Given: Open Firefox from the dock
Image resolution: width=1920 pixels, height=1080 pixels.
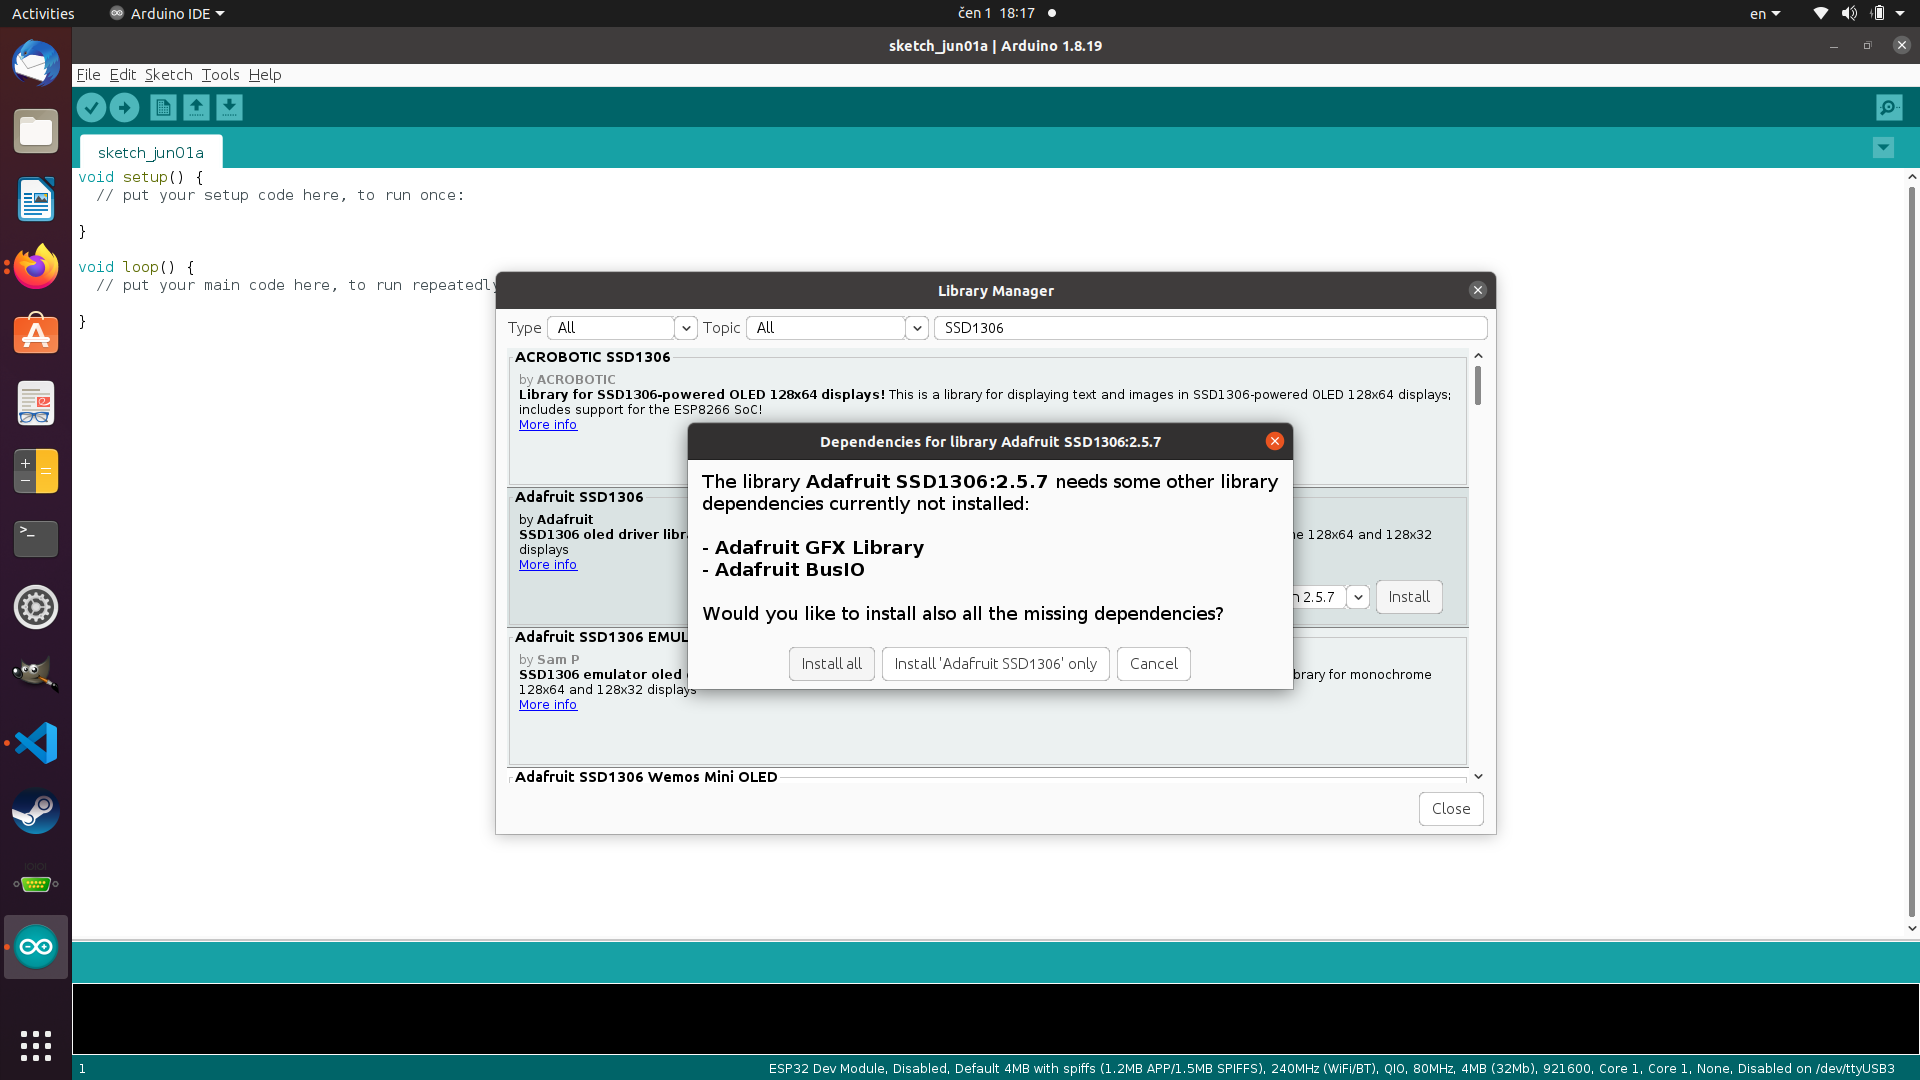Looking at the screenshot, I should (x=36, y=267).
